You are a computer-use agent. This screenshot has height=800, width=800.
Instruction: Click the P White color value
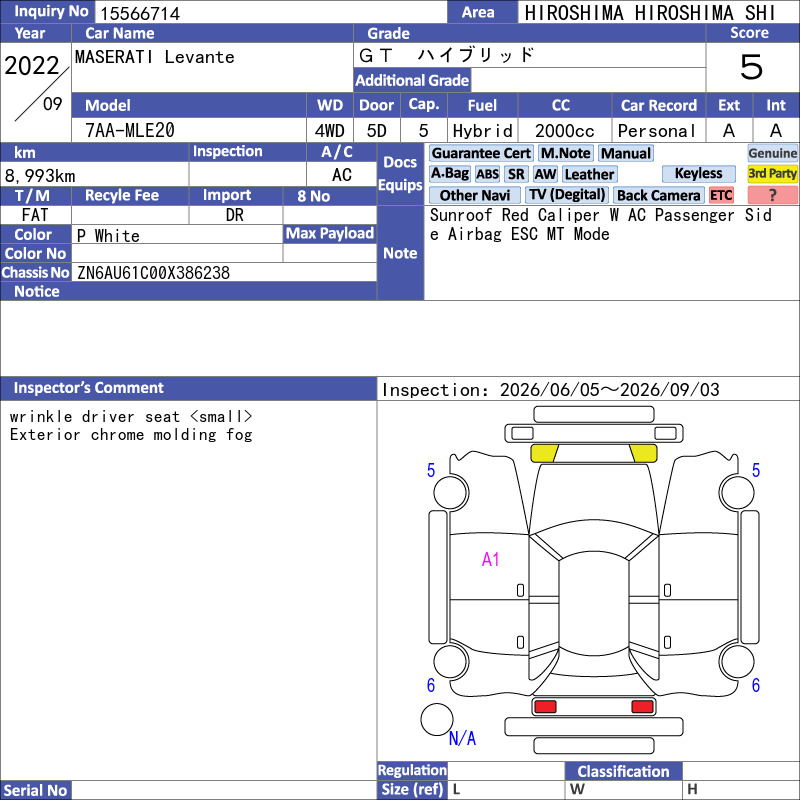(x=108, y=236)
